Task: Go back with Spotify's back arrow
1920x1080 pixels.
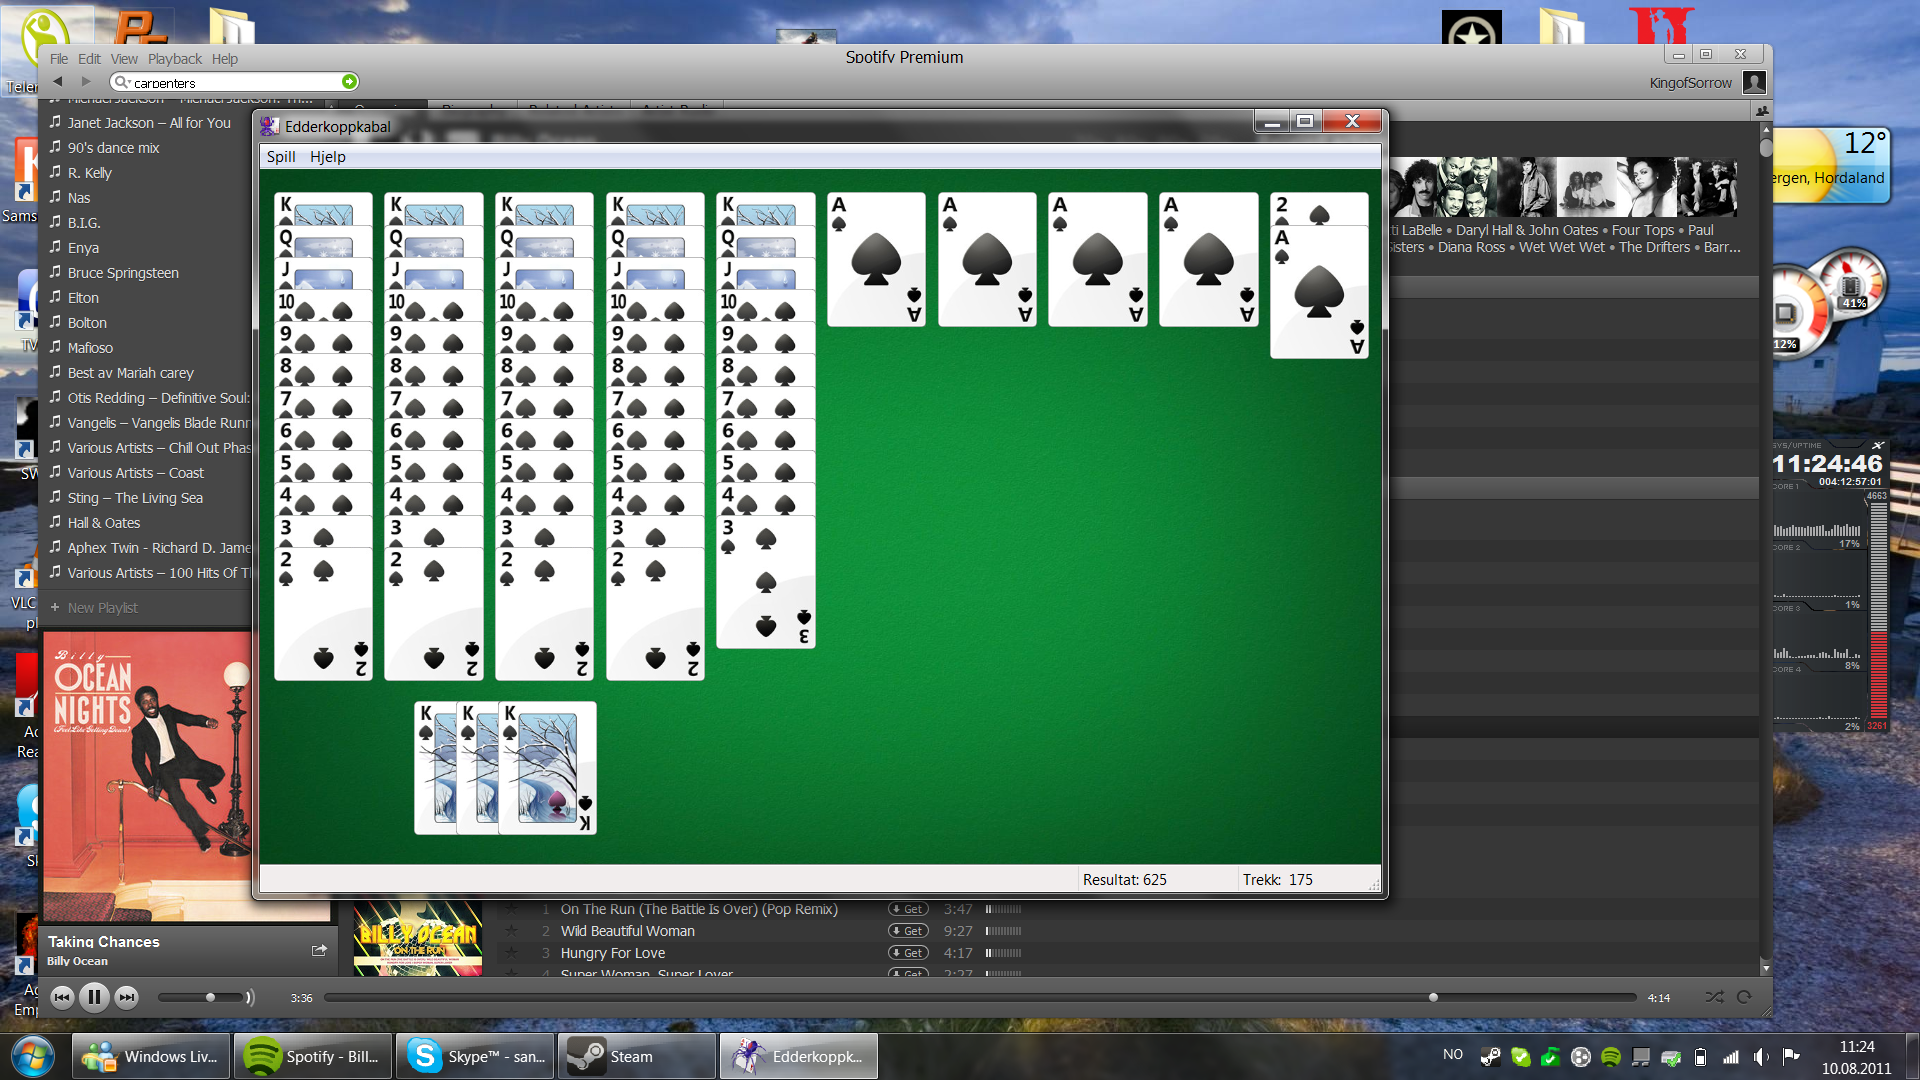Action: tap(58, 81)
